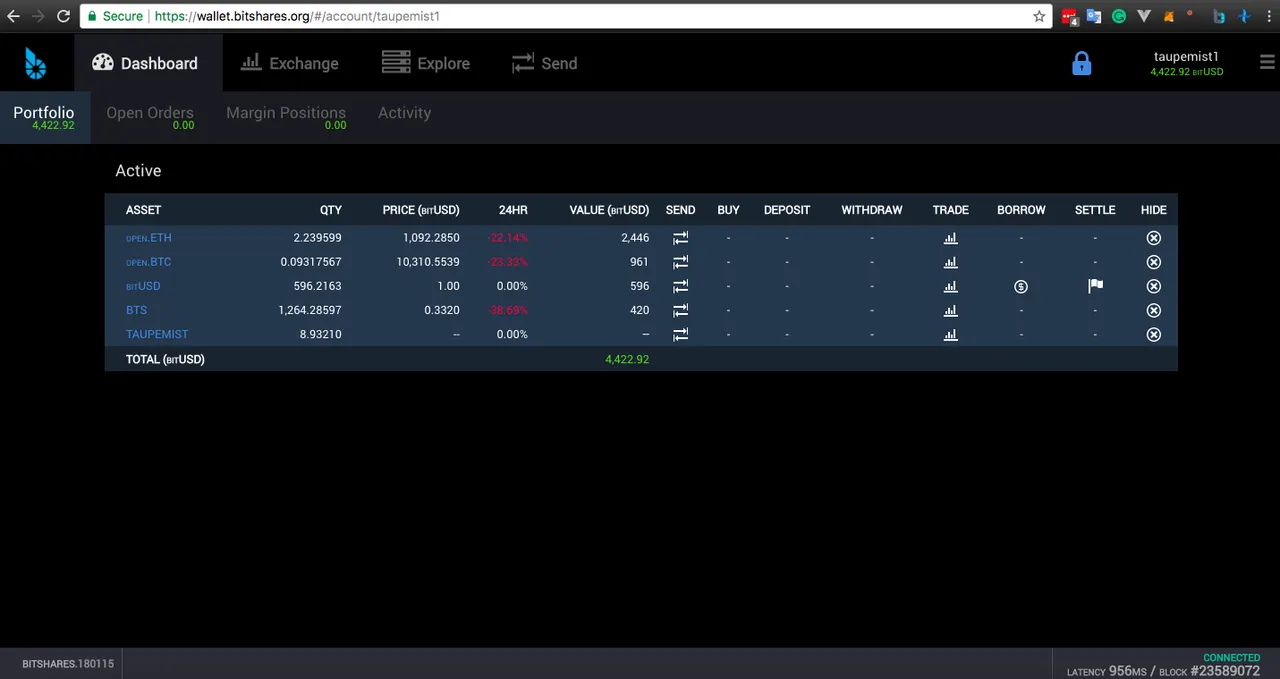The image size is (1280, 679).
Task: Open the BTS asset link
Action: point(136,310)
